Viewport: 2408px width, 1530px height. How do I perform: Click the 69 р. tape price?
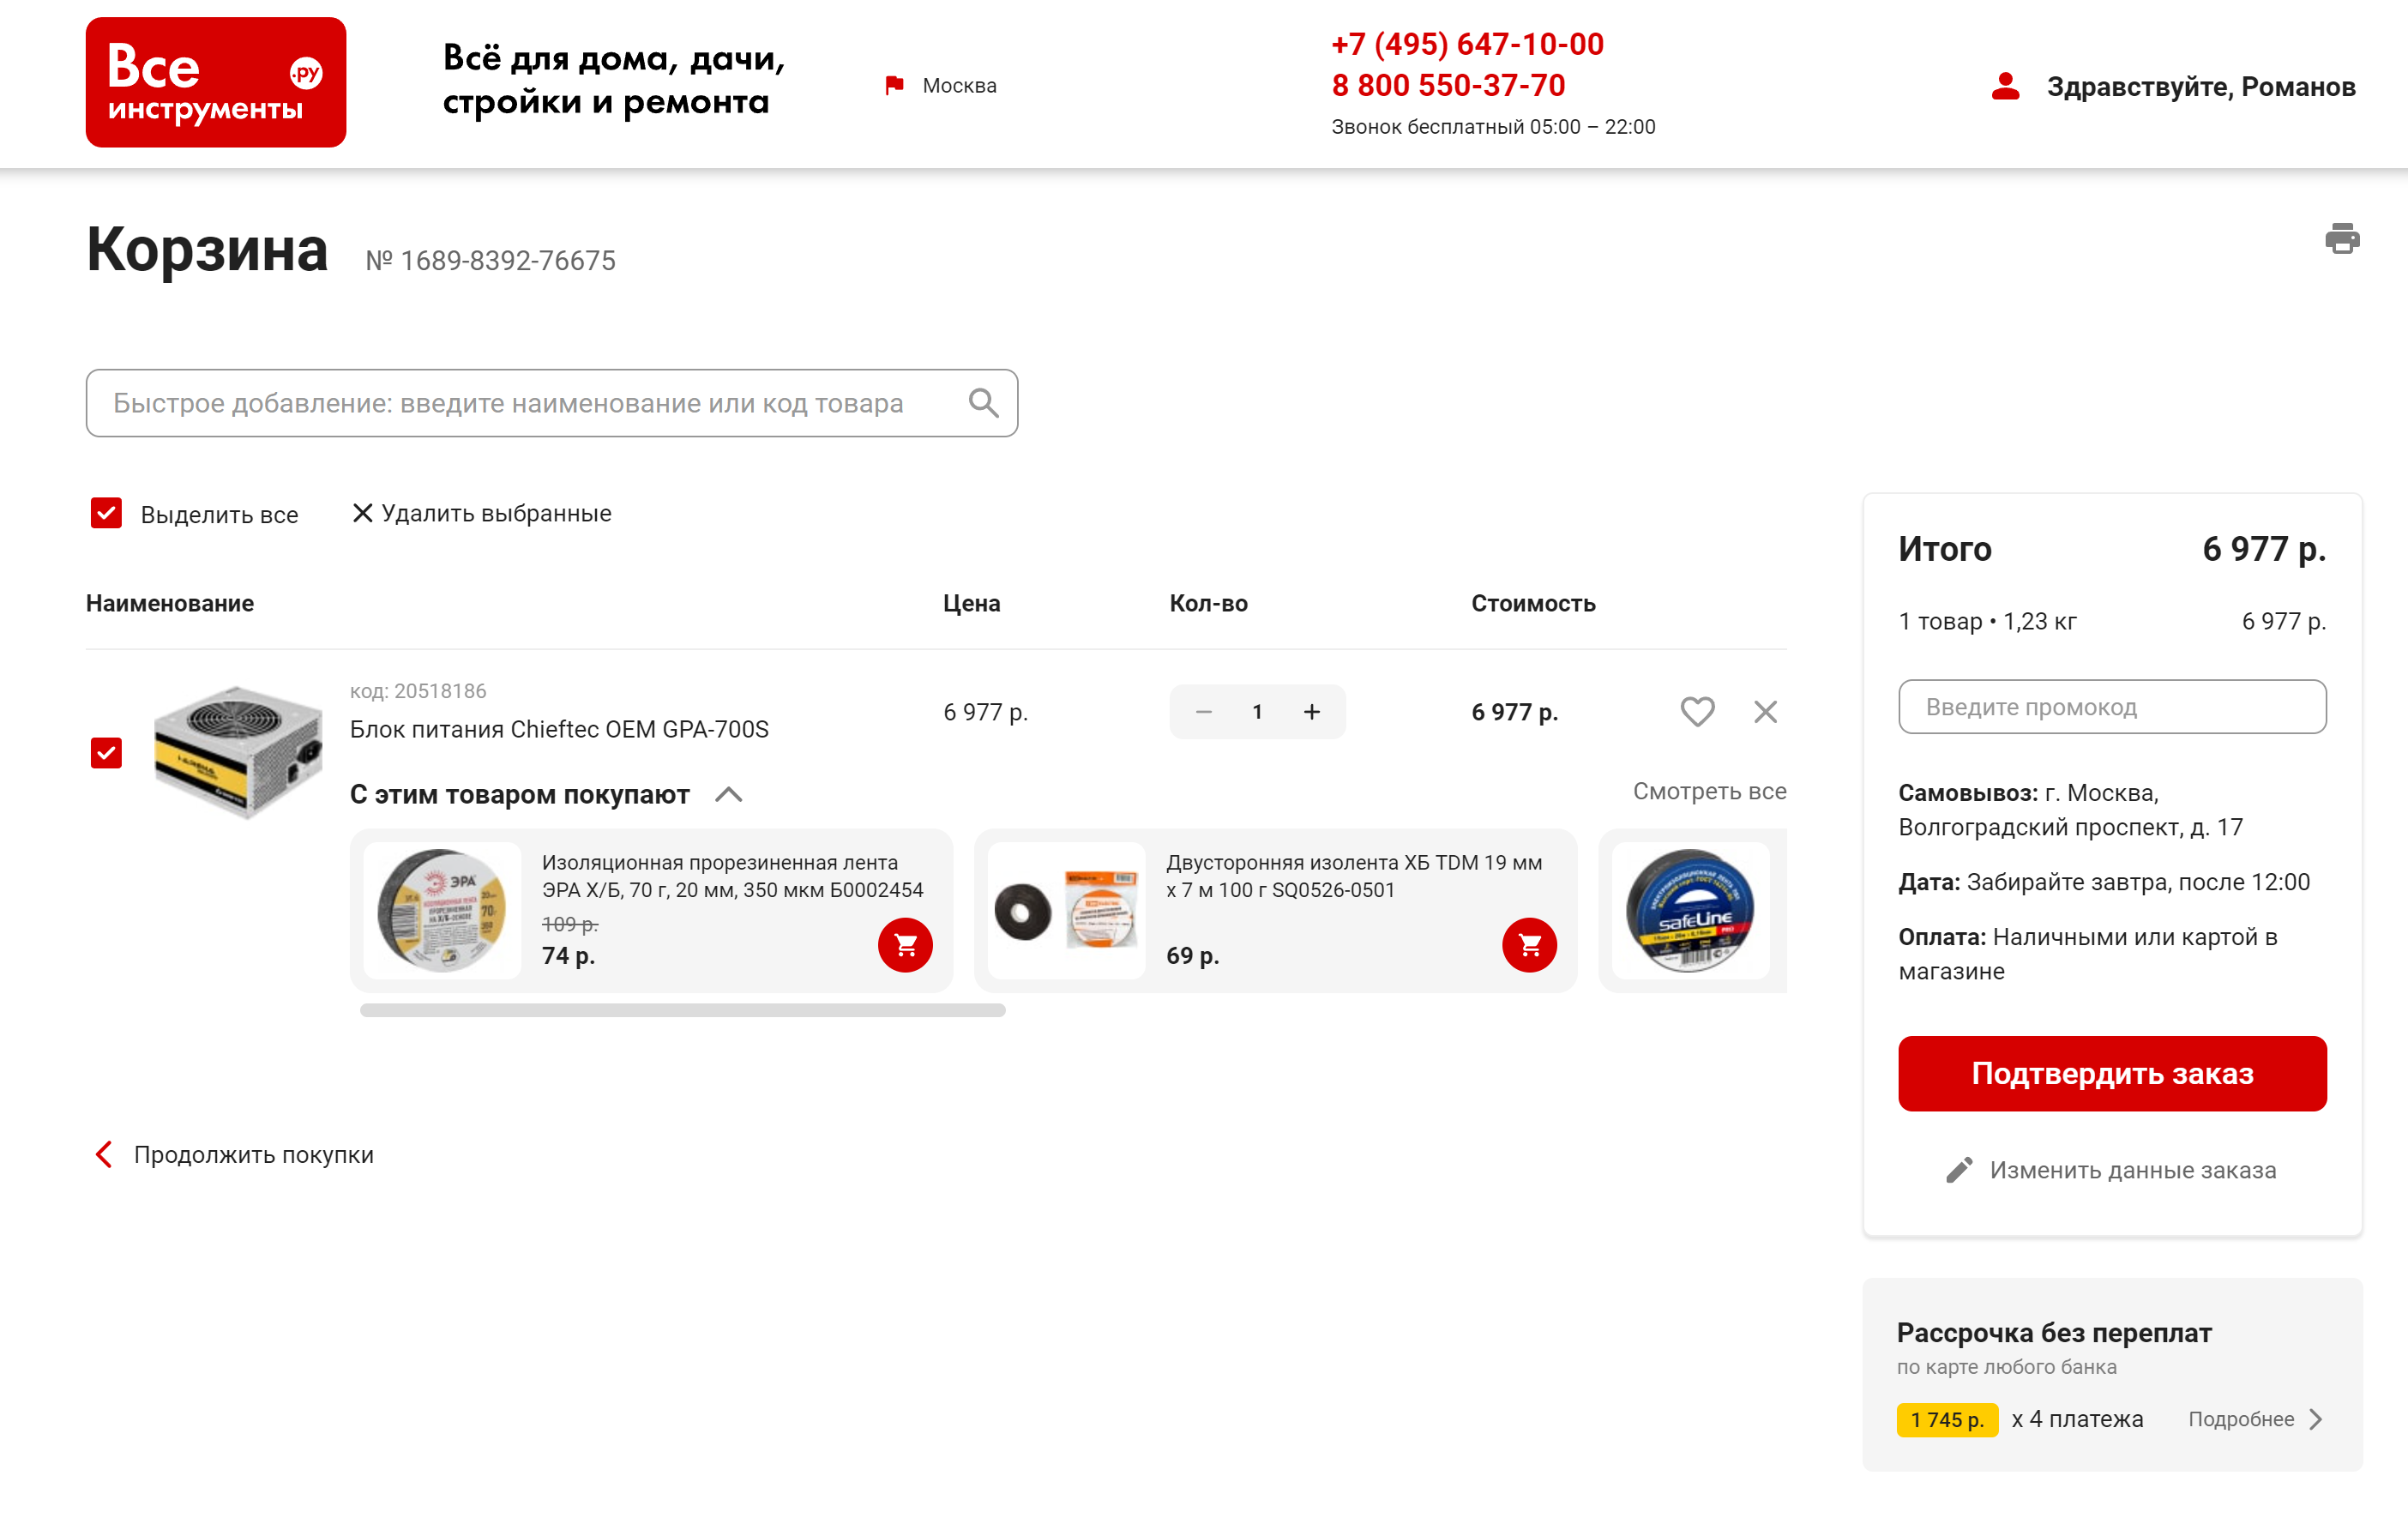coord(1192,956)
